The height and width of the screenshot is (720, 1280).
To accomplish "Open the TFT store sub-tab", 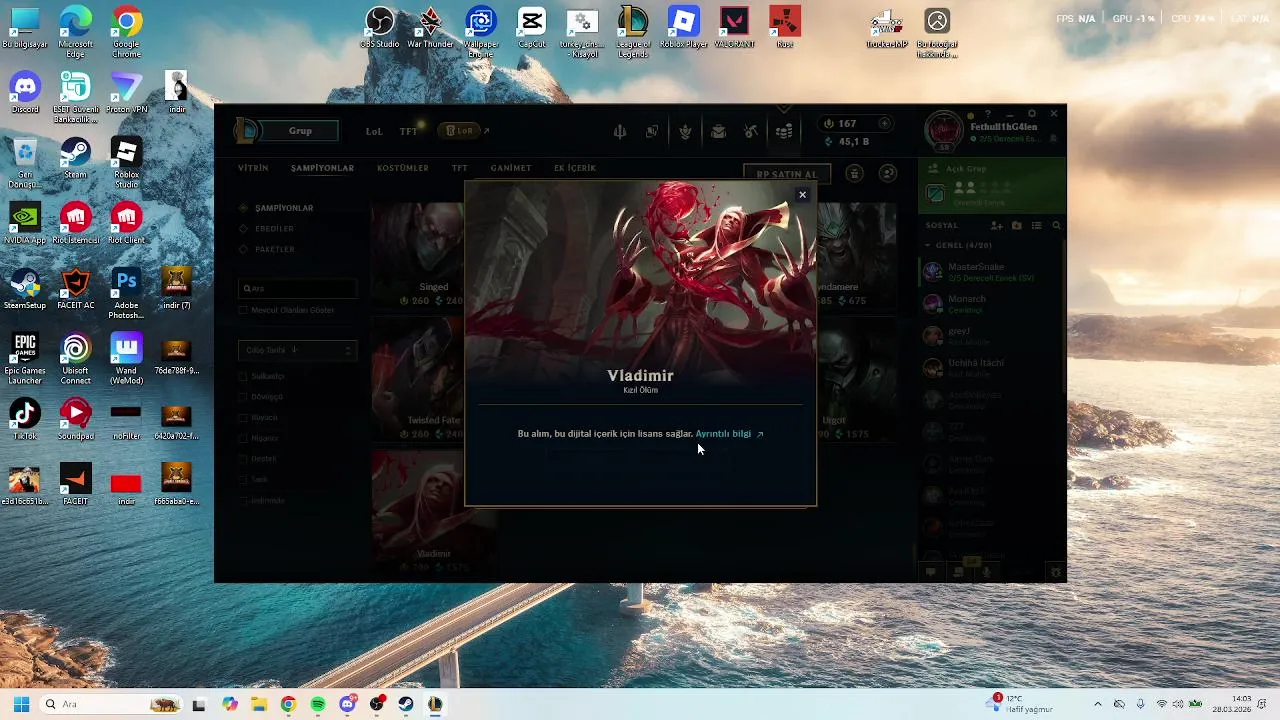I will (460, 168).
